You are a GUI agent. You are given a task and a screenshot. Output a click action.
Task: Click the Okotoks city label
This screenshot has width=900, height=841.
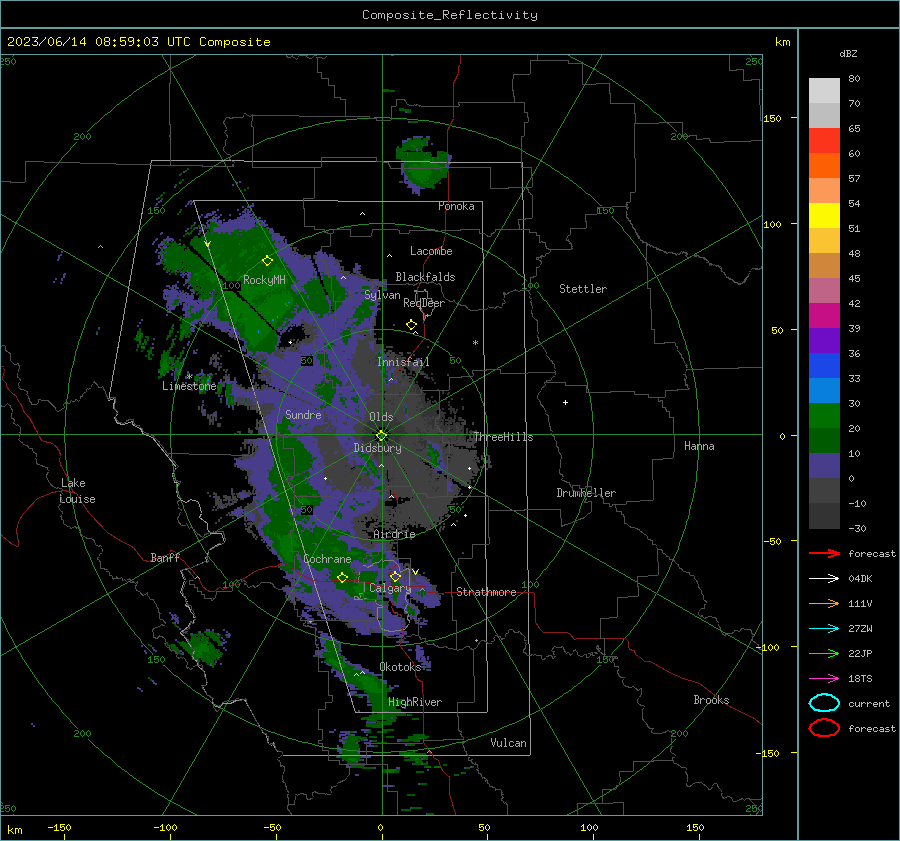(400, 667)
